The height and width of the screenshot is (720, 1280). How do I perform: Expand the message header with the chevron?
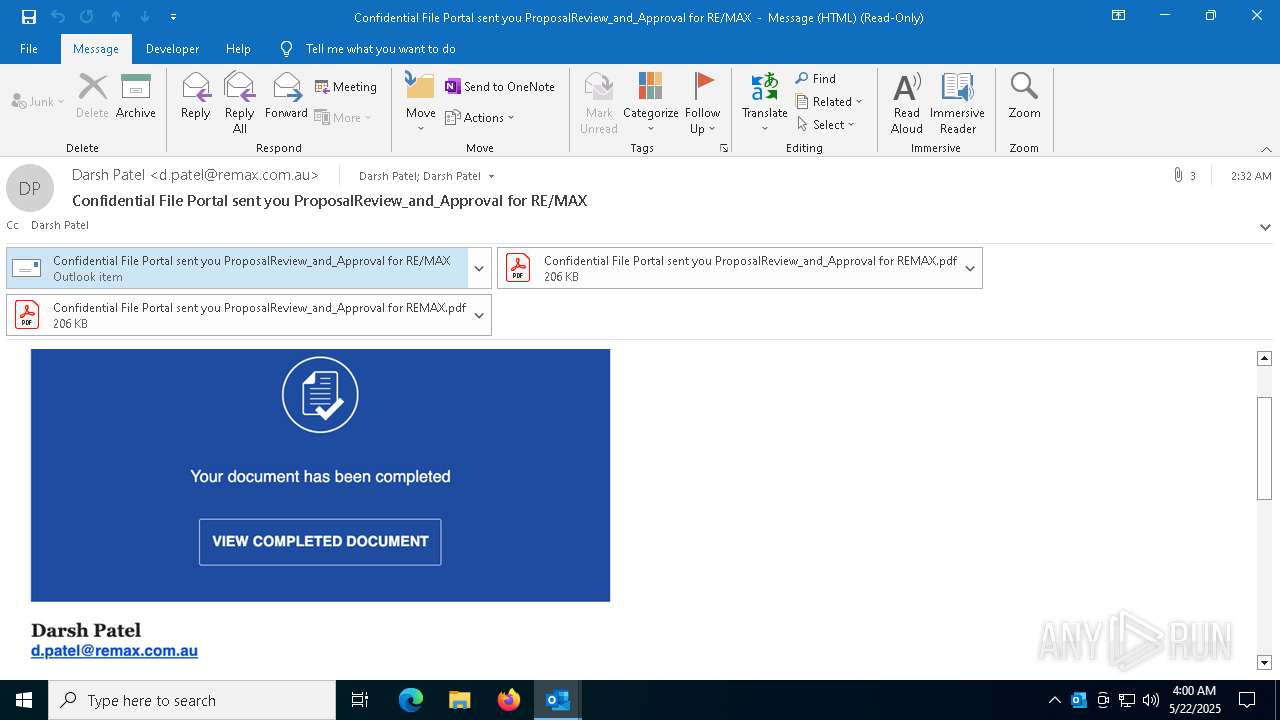[1265, 227]
